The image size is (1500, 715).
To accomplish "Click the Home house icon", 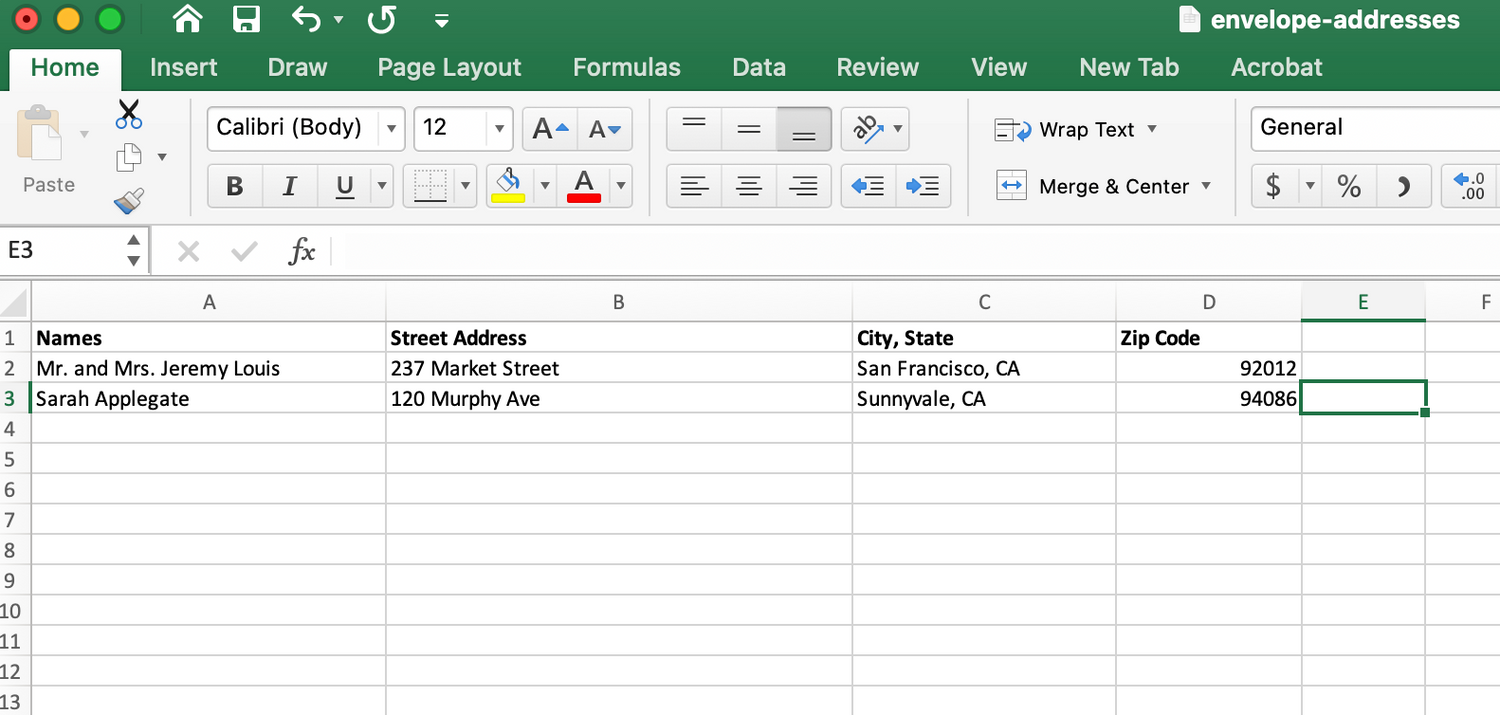I will point(187,19).
